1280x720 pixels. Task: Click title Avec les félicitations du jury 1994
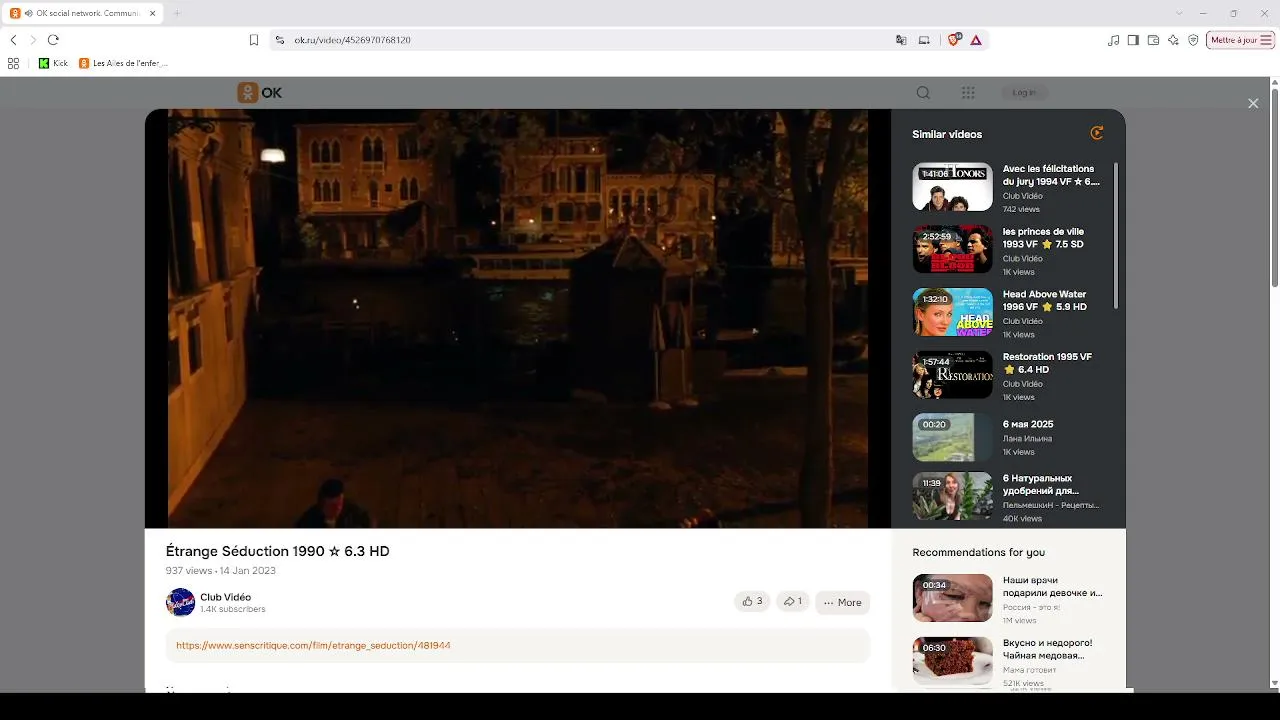pyautogui.click(x=1051, y=175)
